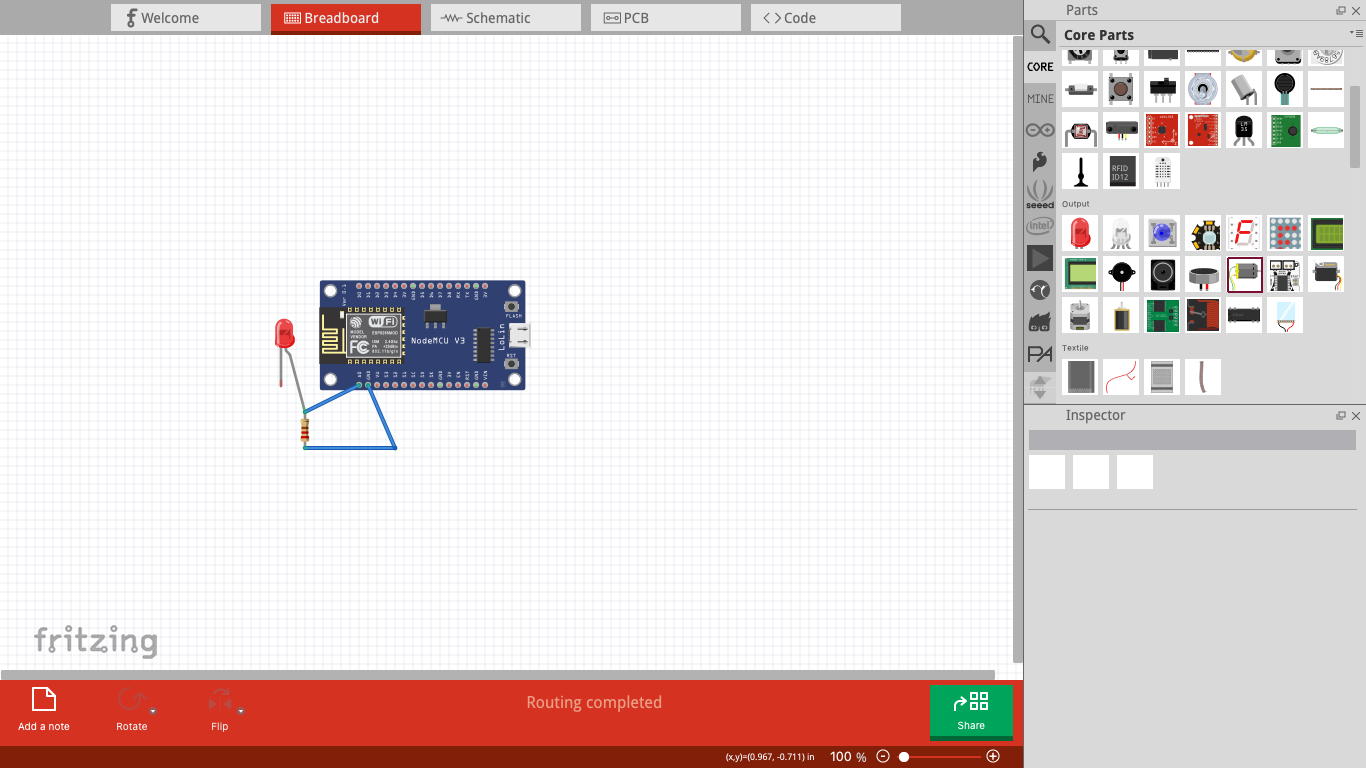
Task: Switch to the Welcome tab
Action: pyautogui.click(x=186, y=18)
